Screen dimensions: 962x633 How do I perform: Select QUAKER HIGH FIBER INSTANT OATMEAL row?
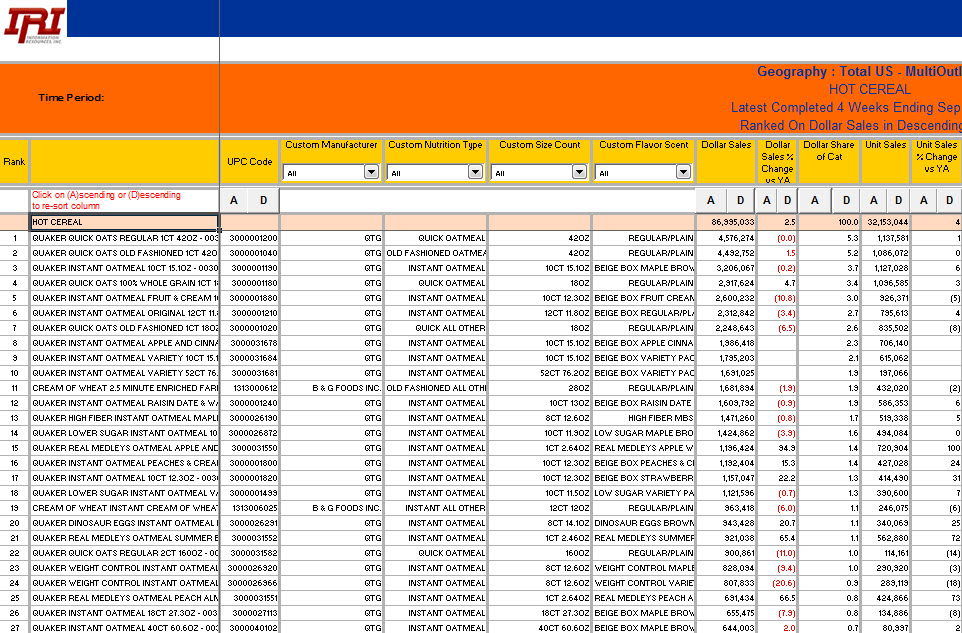click(125, 418)
